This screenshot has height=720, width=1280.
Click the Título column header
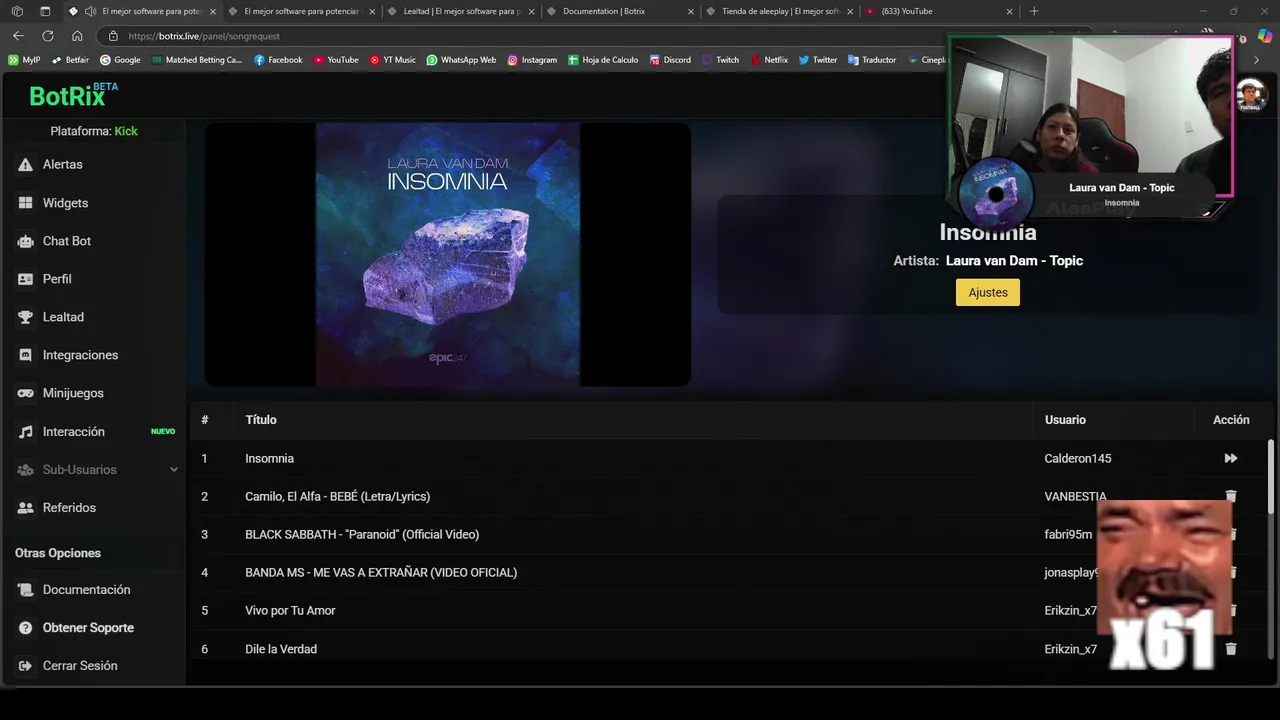(261, 420)
